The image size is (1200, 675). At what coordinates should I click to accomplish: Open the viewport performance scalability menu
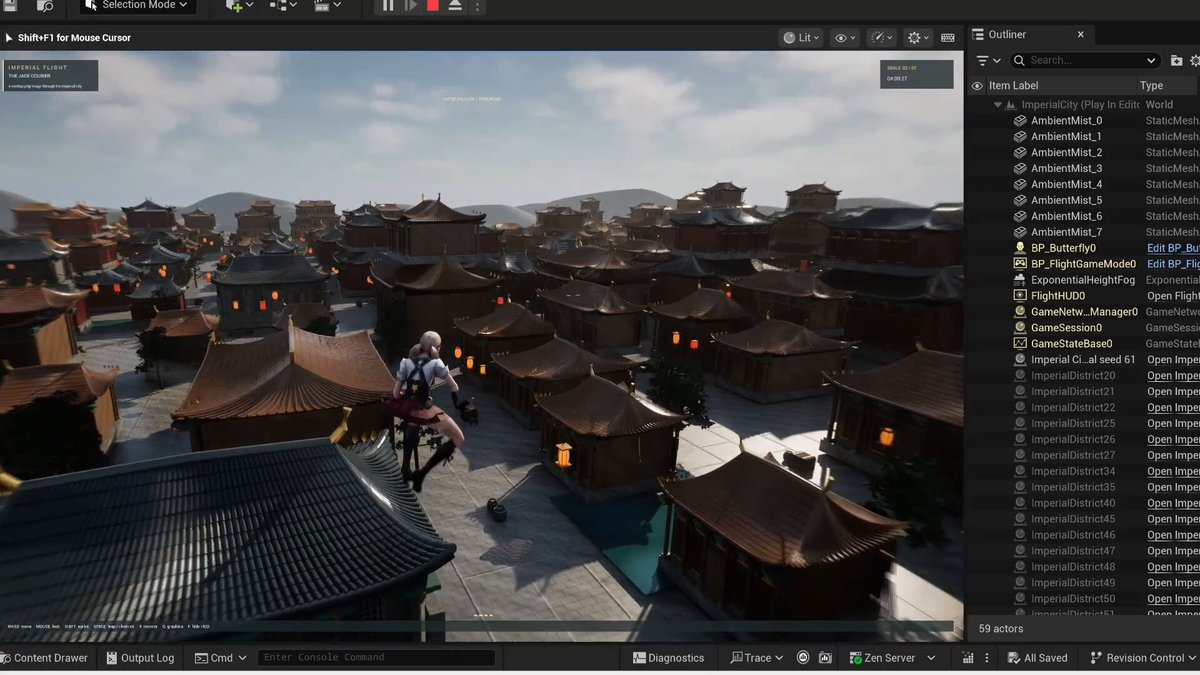pos(883,38)
